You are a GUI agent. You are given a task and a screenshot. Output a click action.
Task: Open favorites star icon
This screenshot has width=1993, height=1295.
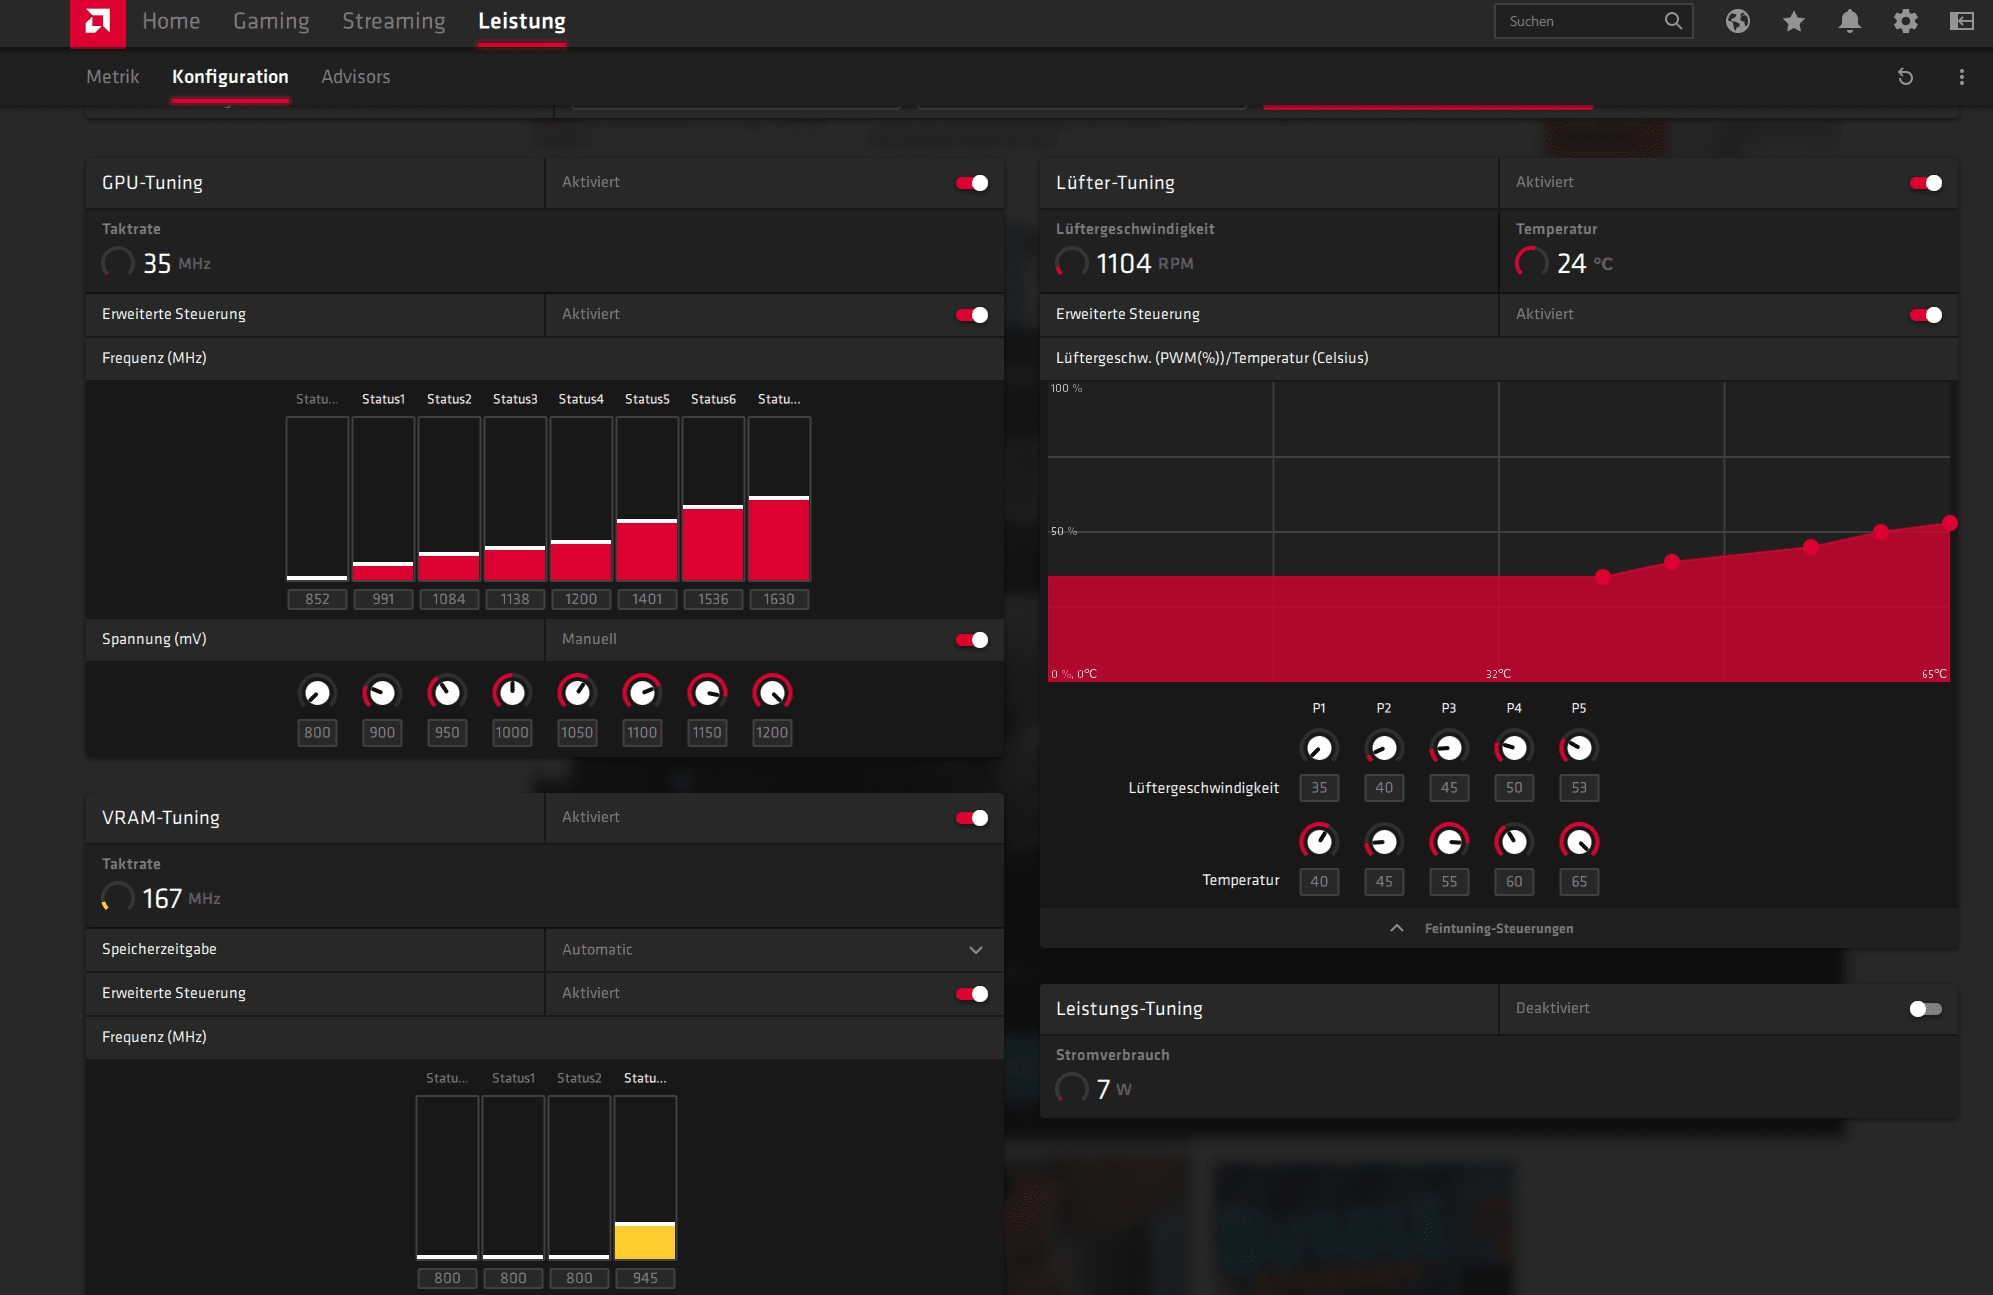coord(1793,21)
